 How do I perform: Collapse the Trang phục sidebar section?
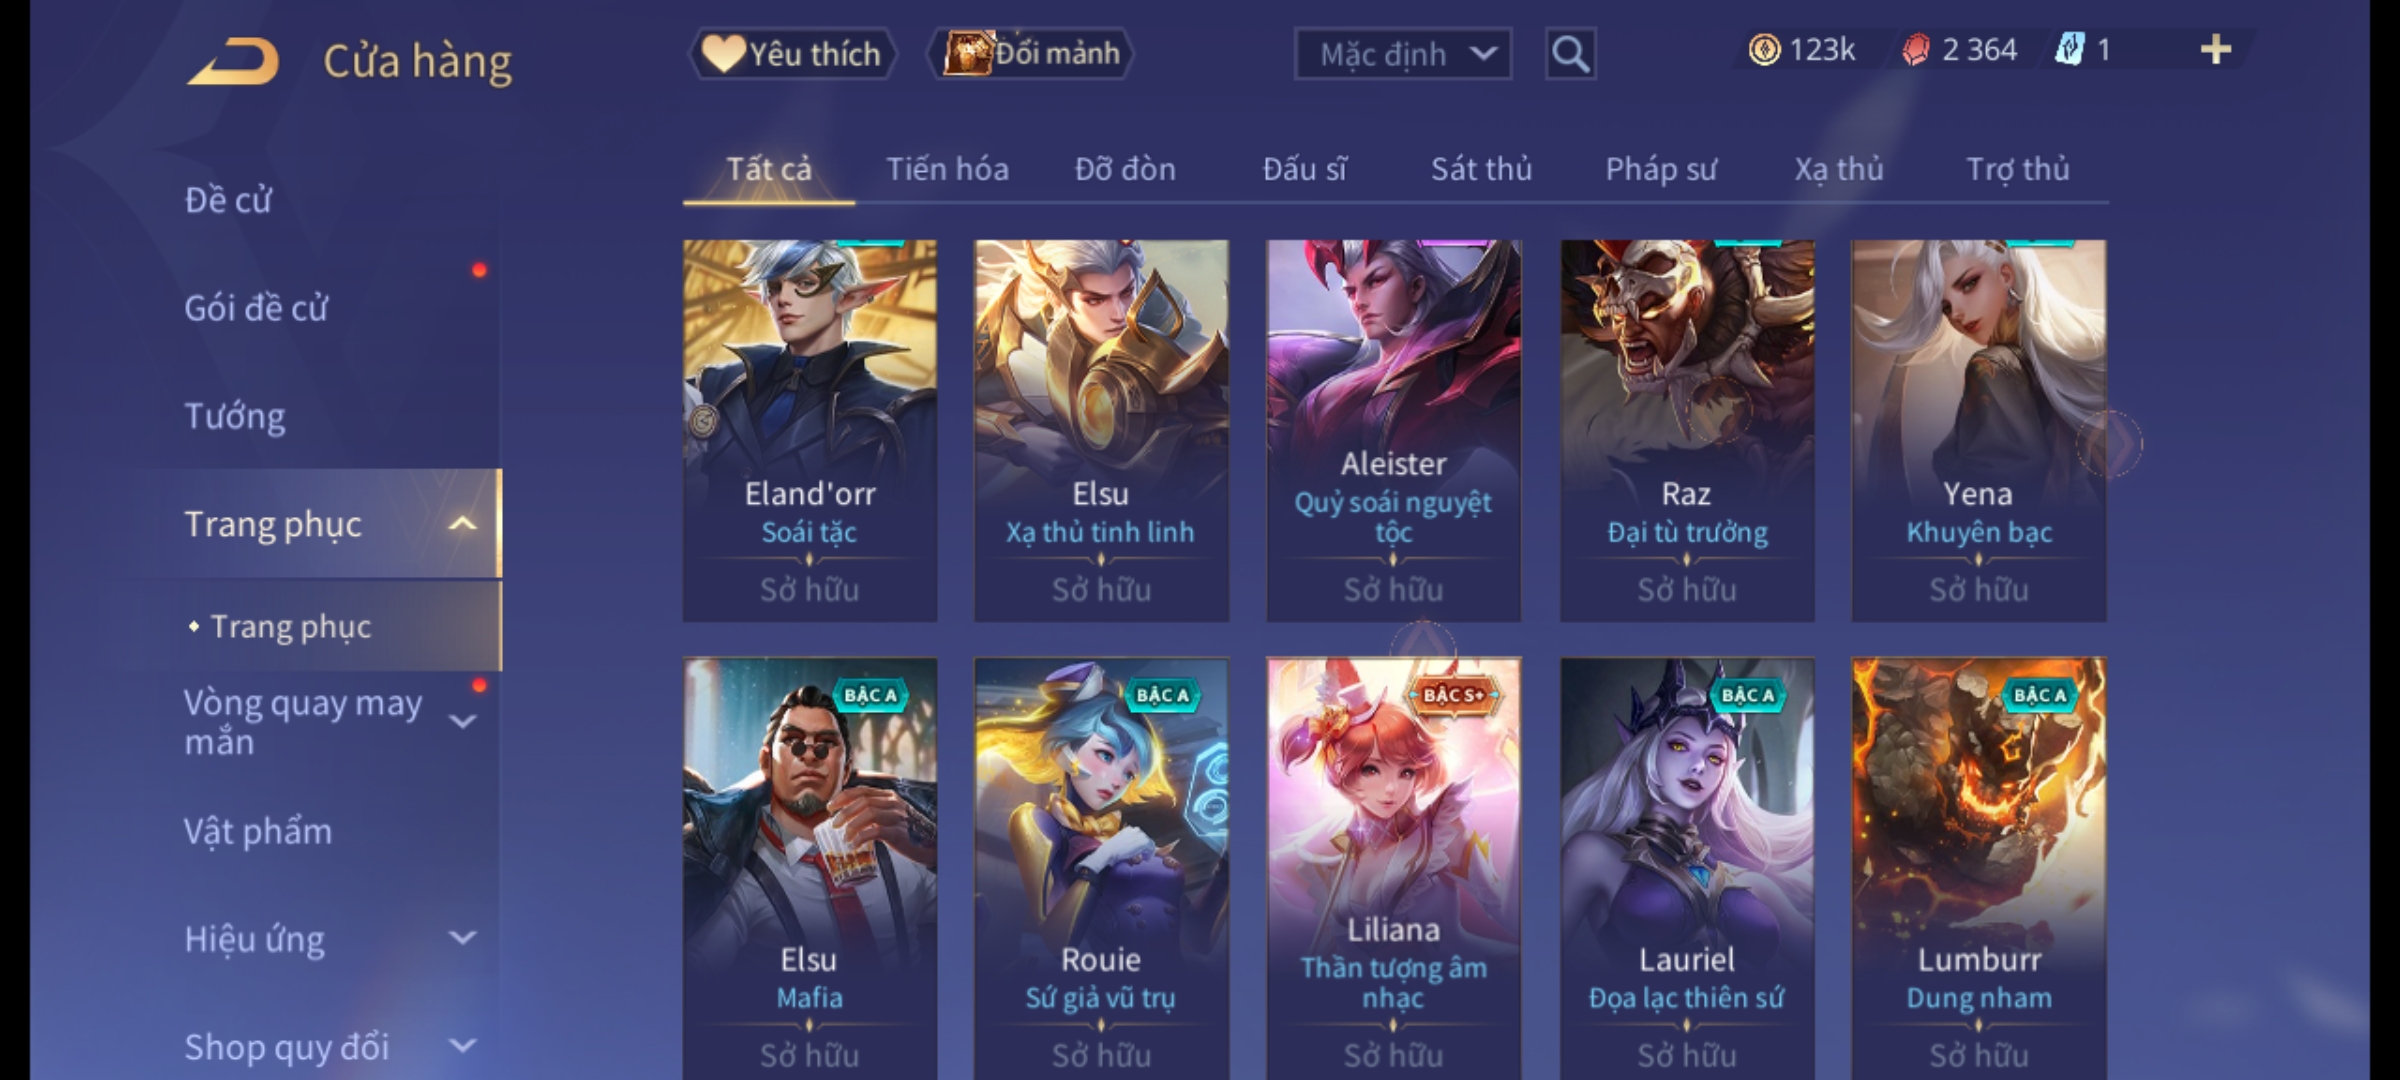pos(462,524)
